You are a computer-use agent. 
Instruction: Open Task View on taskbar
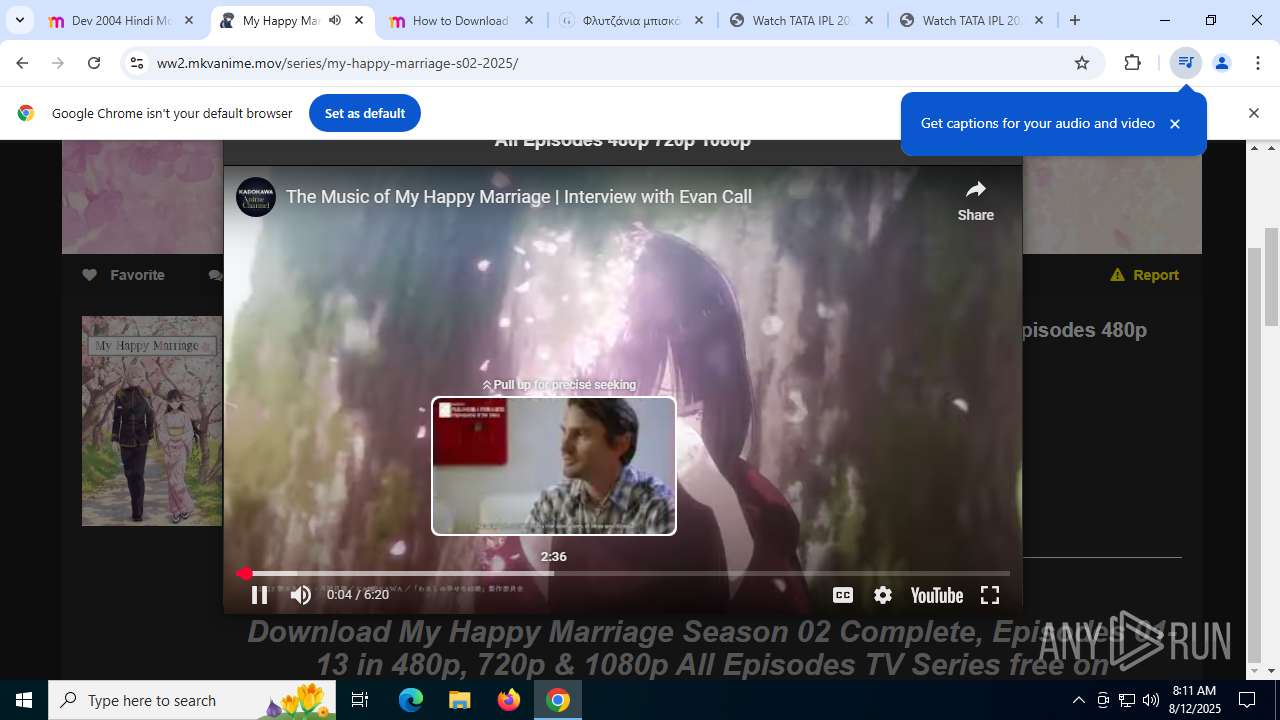[360, 700]
